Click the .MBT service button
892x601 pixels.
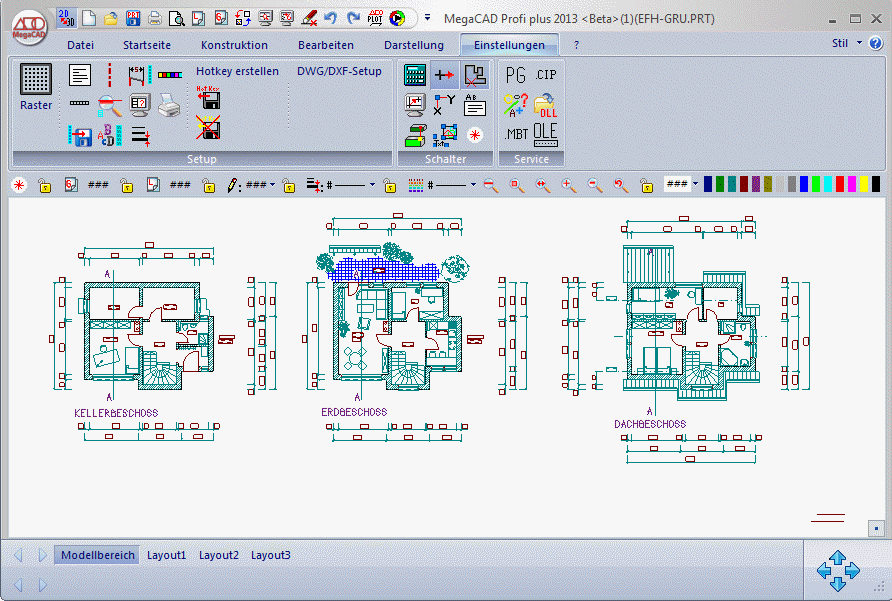click(x=516, y=134)
